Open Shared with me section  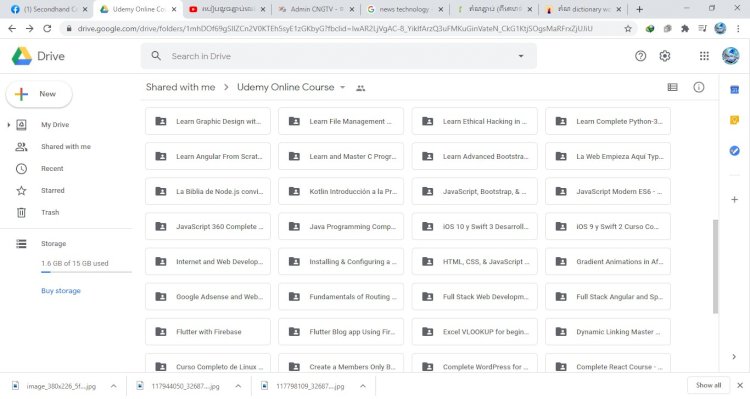(66, 147)
